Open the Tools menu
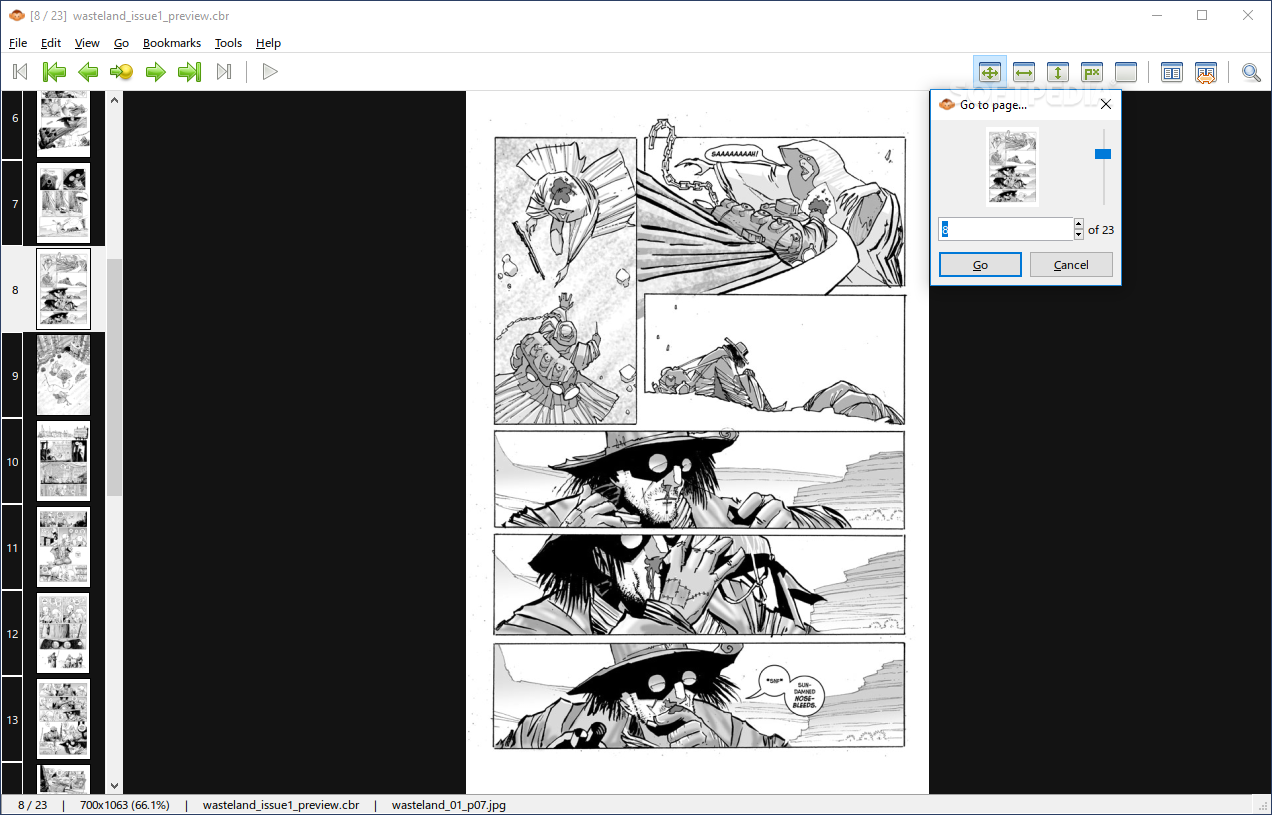Image resolution: width=1272 pixels, height=815 pixels. (228, 43)
